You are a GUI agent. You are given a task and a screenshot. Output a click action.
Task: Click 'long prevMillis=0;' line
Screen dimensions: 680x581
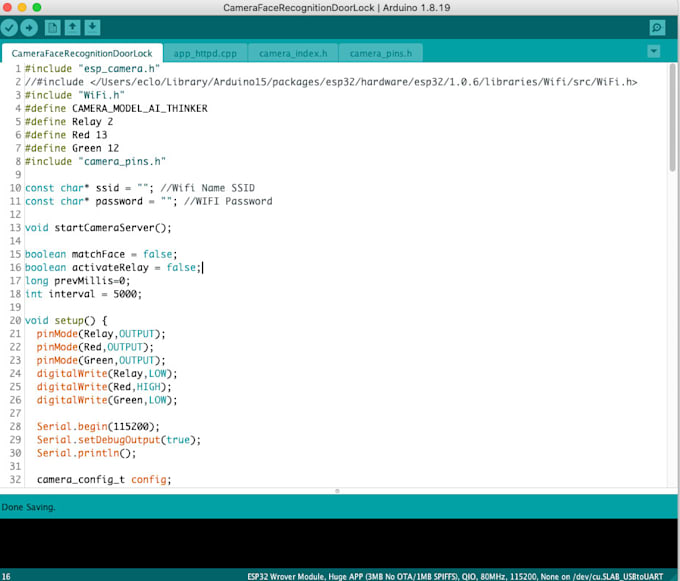tap(78, 281)
